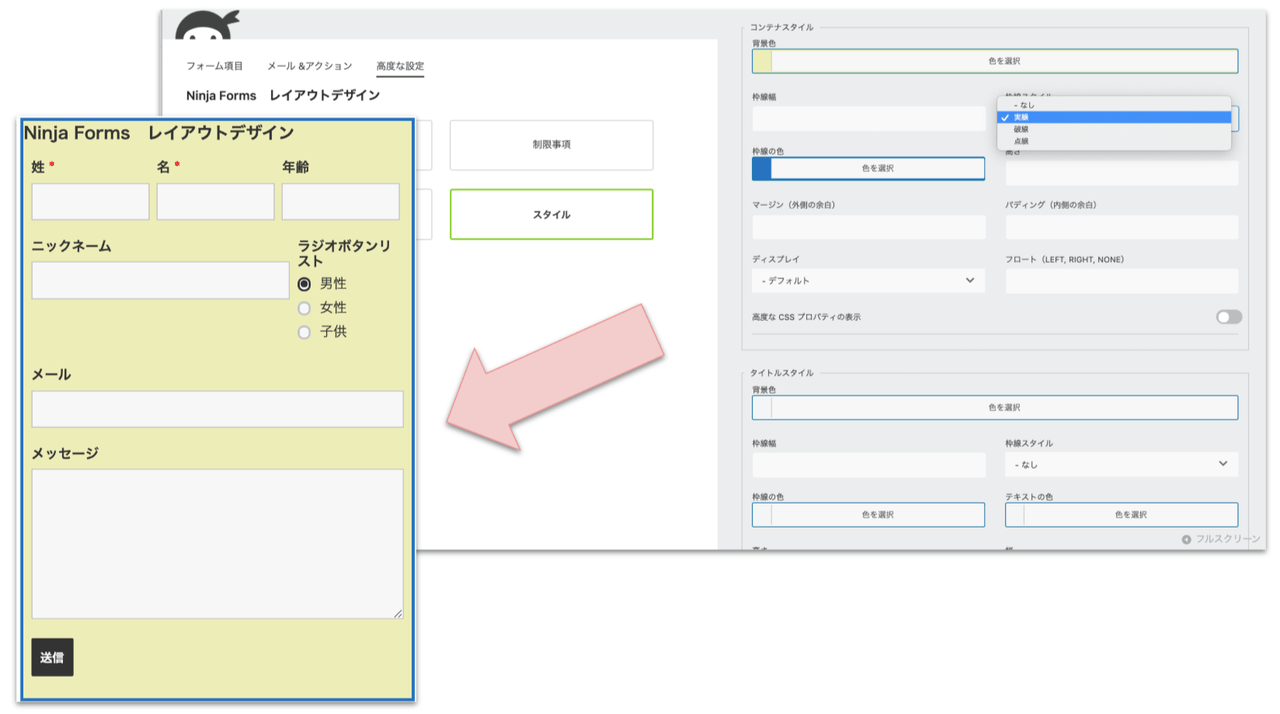Click into the 年齢 field in form preview

(340, 202)
